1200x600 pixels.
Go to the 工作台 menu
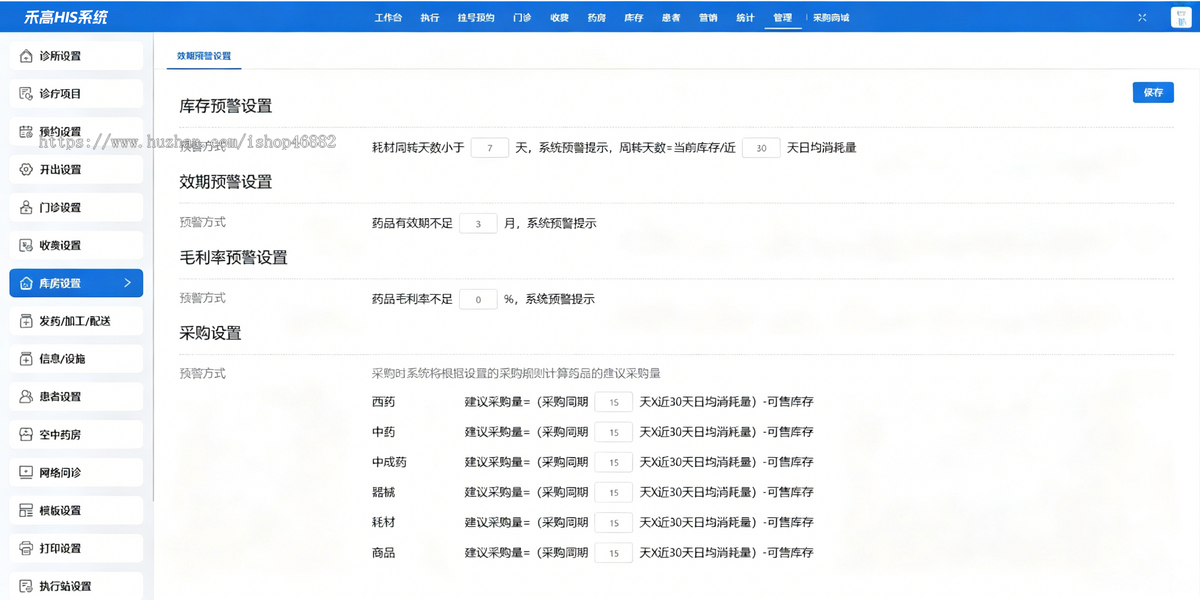[x=388, y=18]
